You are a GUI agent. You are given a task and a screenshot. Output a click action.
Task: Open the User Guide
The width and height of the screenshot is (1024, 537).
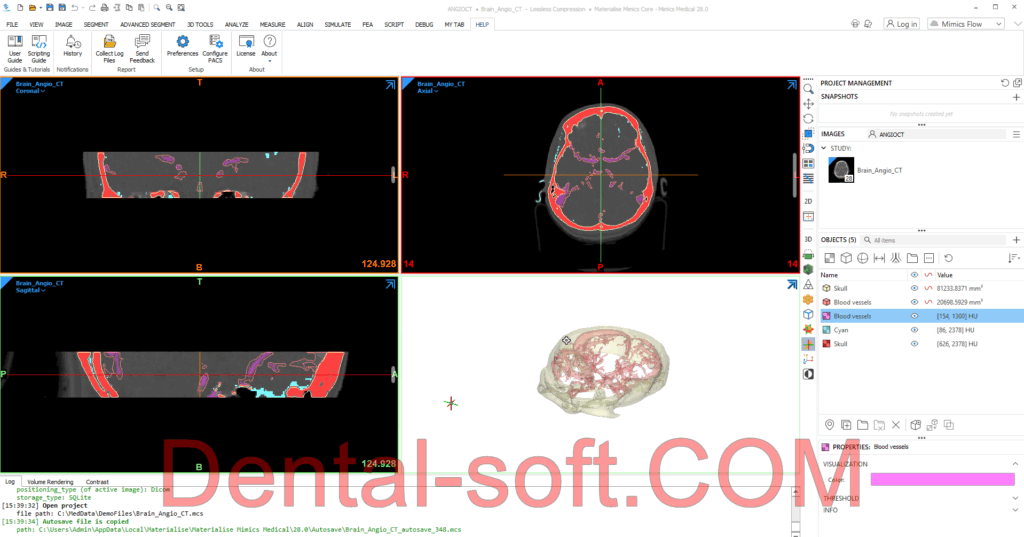[x=14, y=49]
